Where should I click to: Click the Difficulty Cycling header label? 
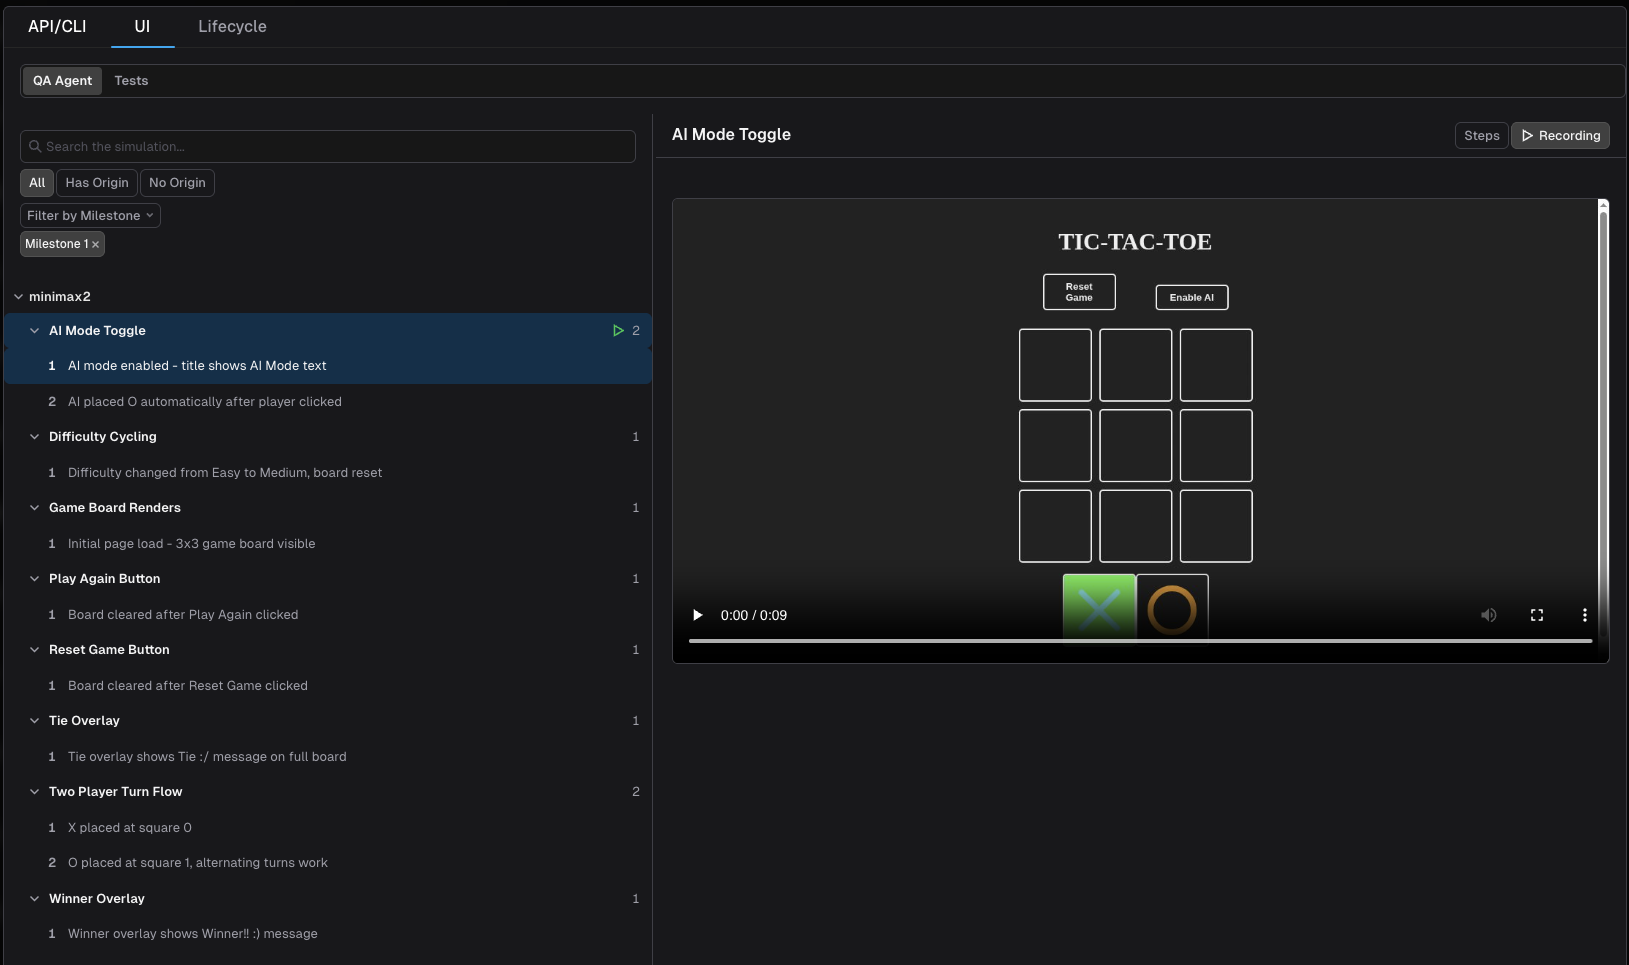(102, 437)
